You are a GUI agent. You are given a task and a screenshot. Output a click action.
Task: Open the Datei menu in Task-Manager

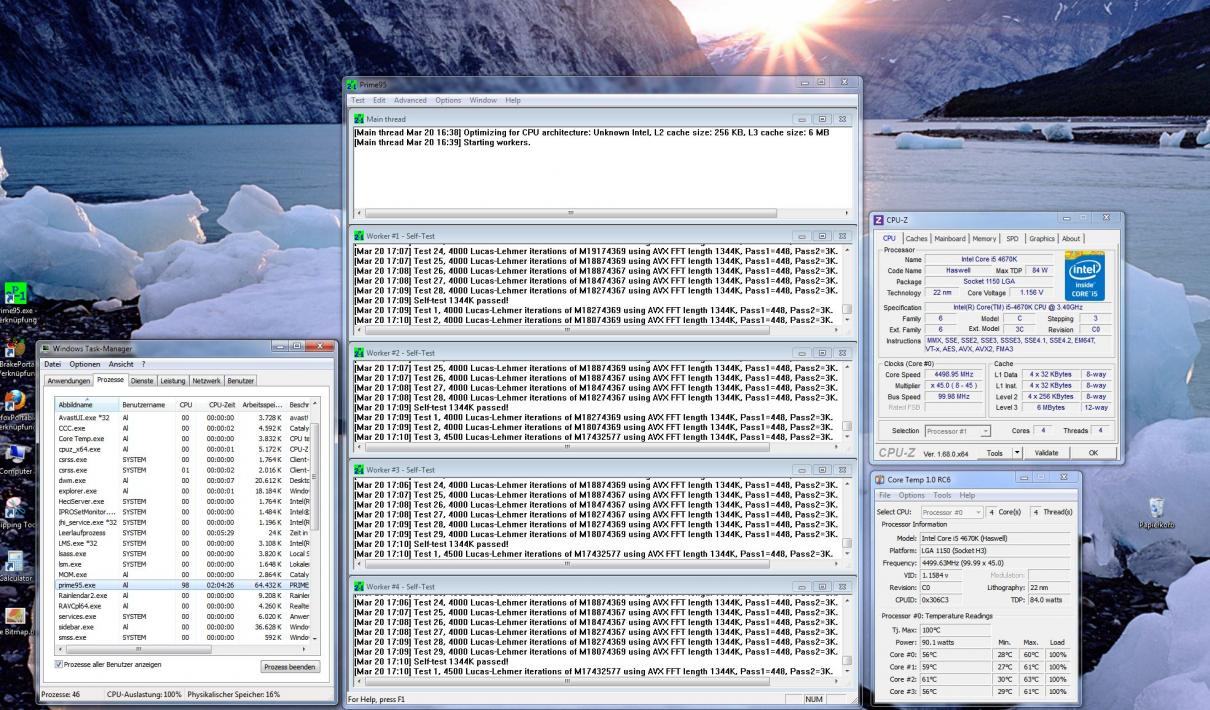click(52, 363)
